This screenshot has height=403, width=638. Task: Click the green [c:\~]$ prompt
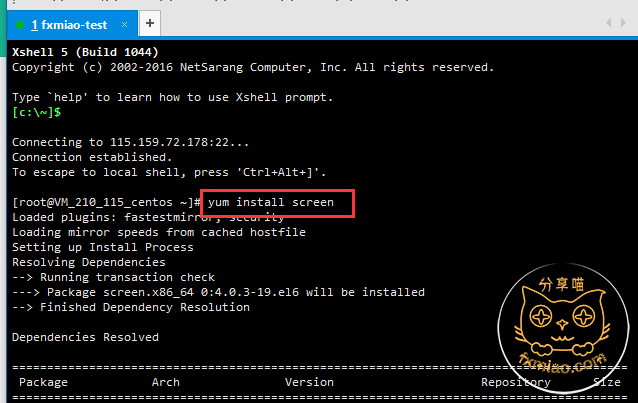point(37,112)
